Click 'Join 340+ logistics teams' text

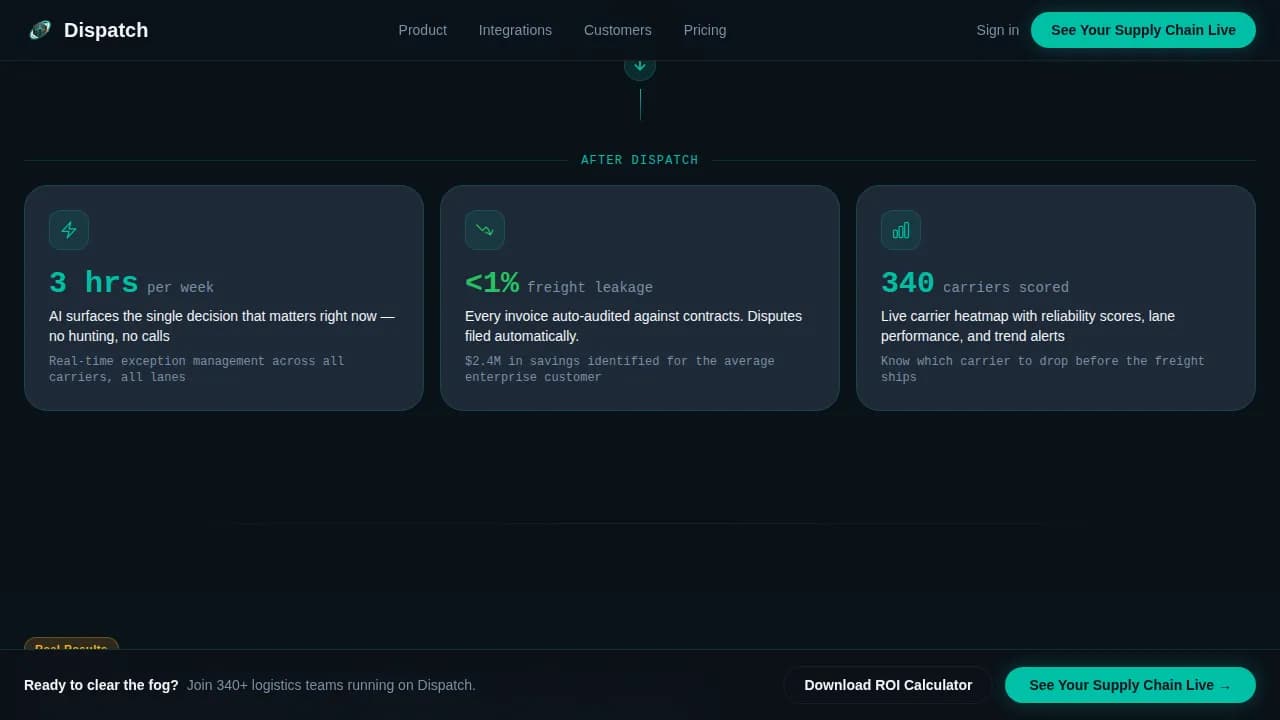coord(331,685)
